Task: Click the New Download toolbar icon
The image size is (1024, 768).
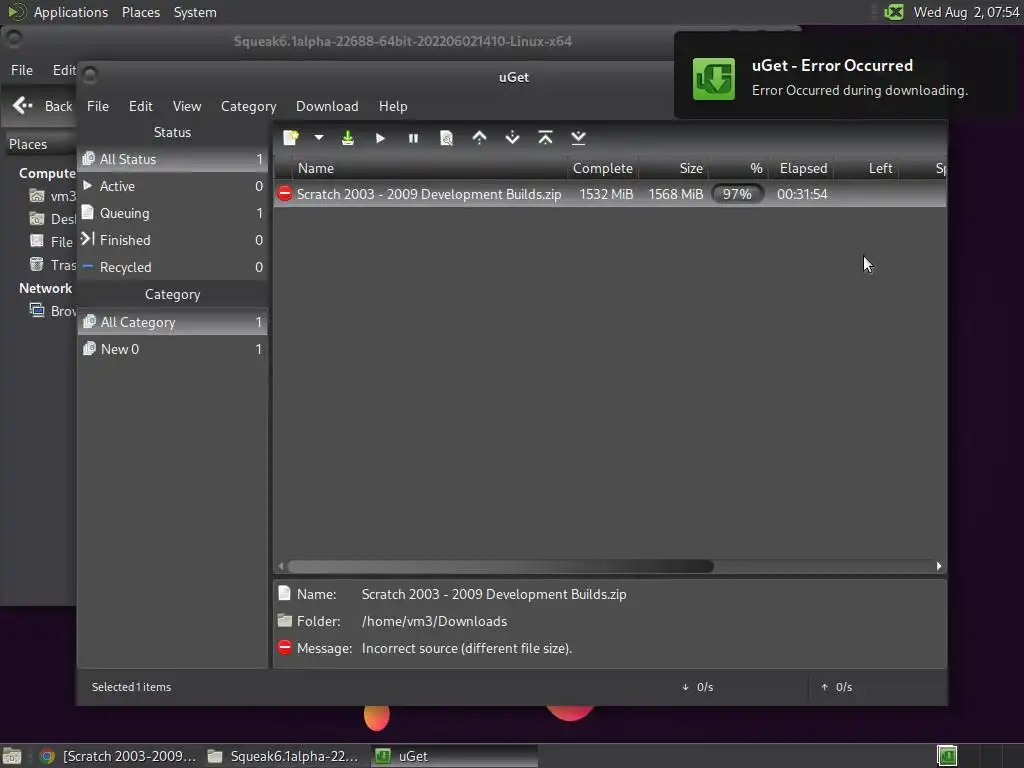Action: coord(291,138)
